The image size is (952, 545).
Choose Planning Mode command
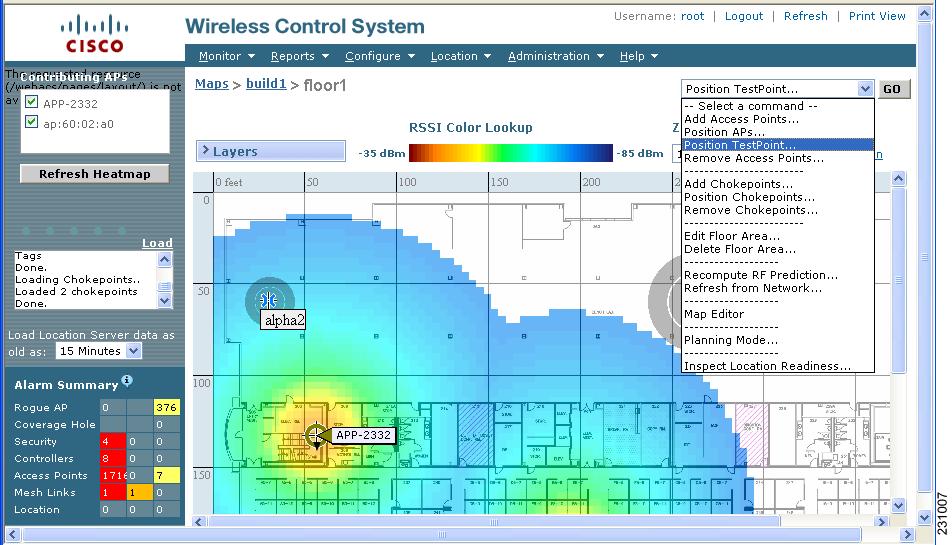777,340
